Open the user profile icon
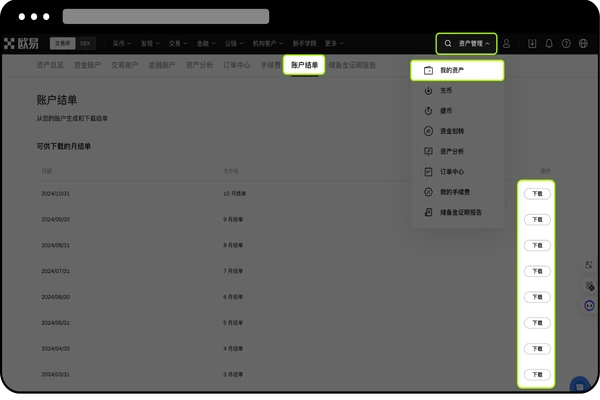600x400 pixels. tap(506, 44)
